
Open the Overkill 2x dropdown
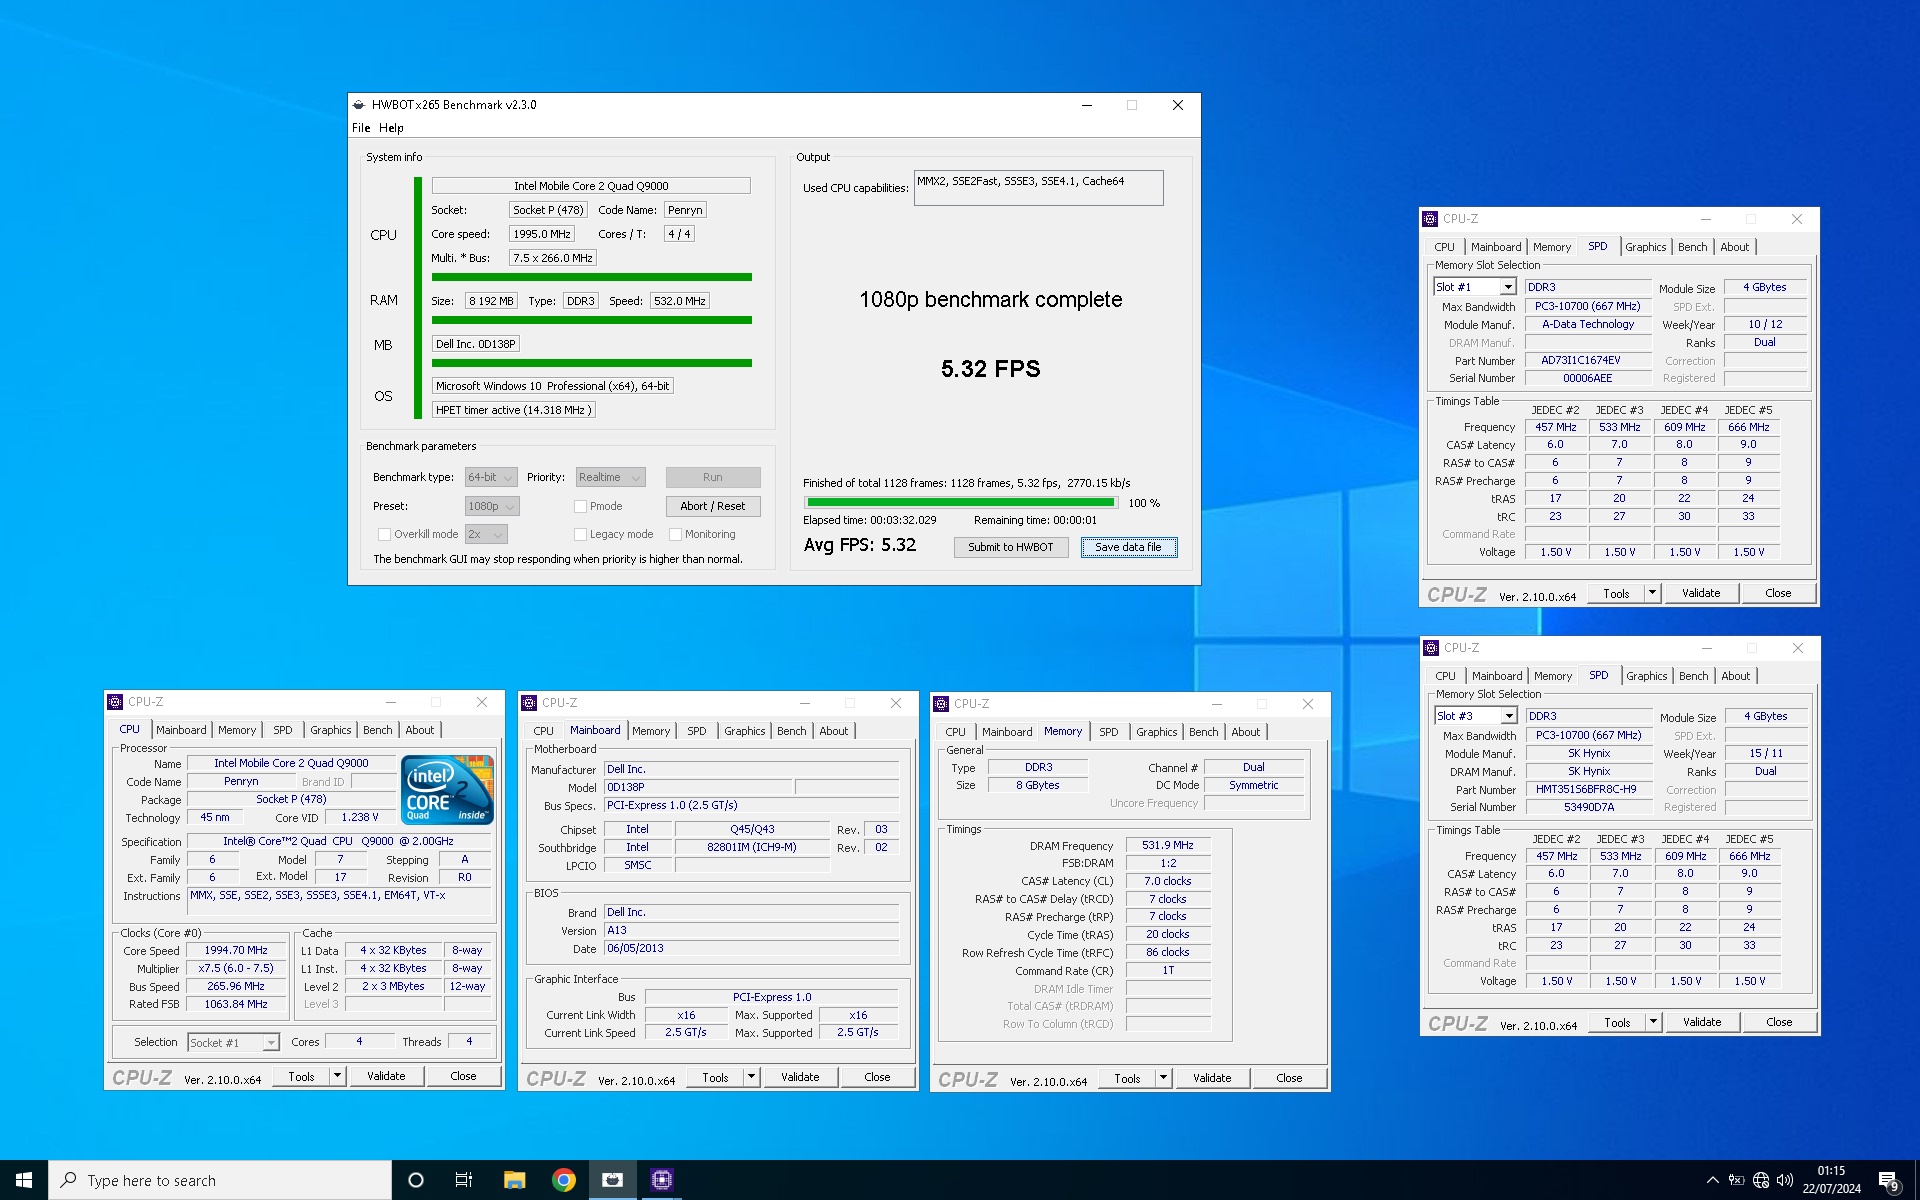(485, 535)
